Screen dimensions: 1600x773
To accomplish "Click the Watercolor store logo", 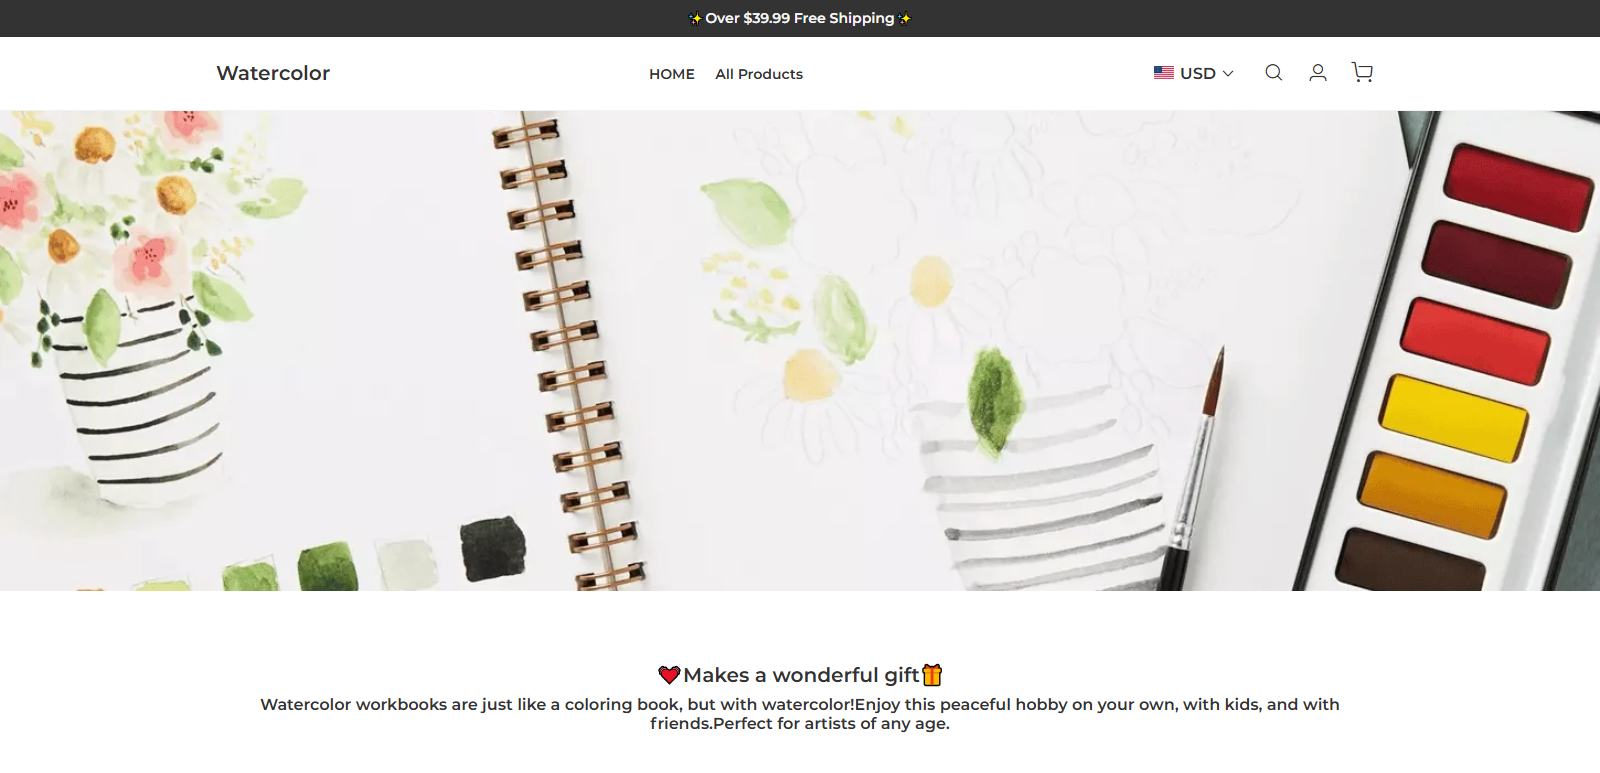I will [273, 73].
